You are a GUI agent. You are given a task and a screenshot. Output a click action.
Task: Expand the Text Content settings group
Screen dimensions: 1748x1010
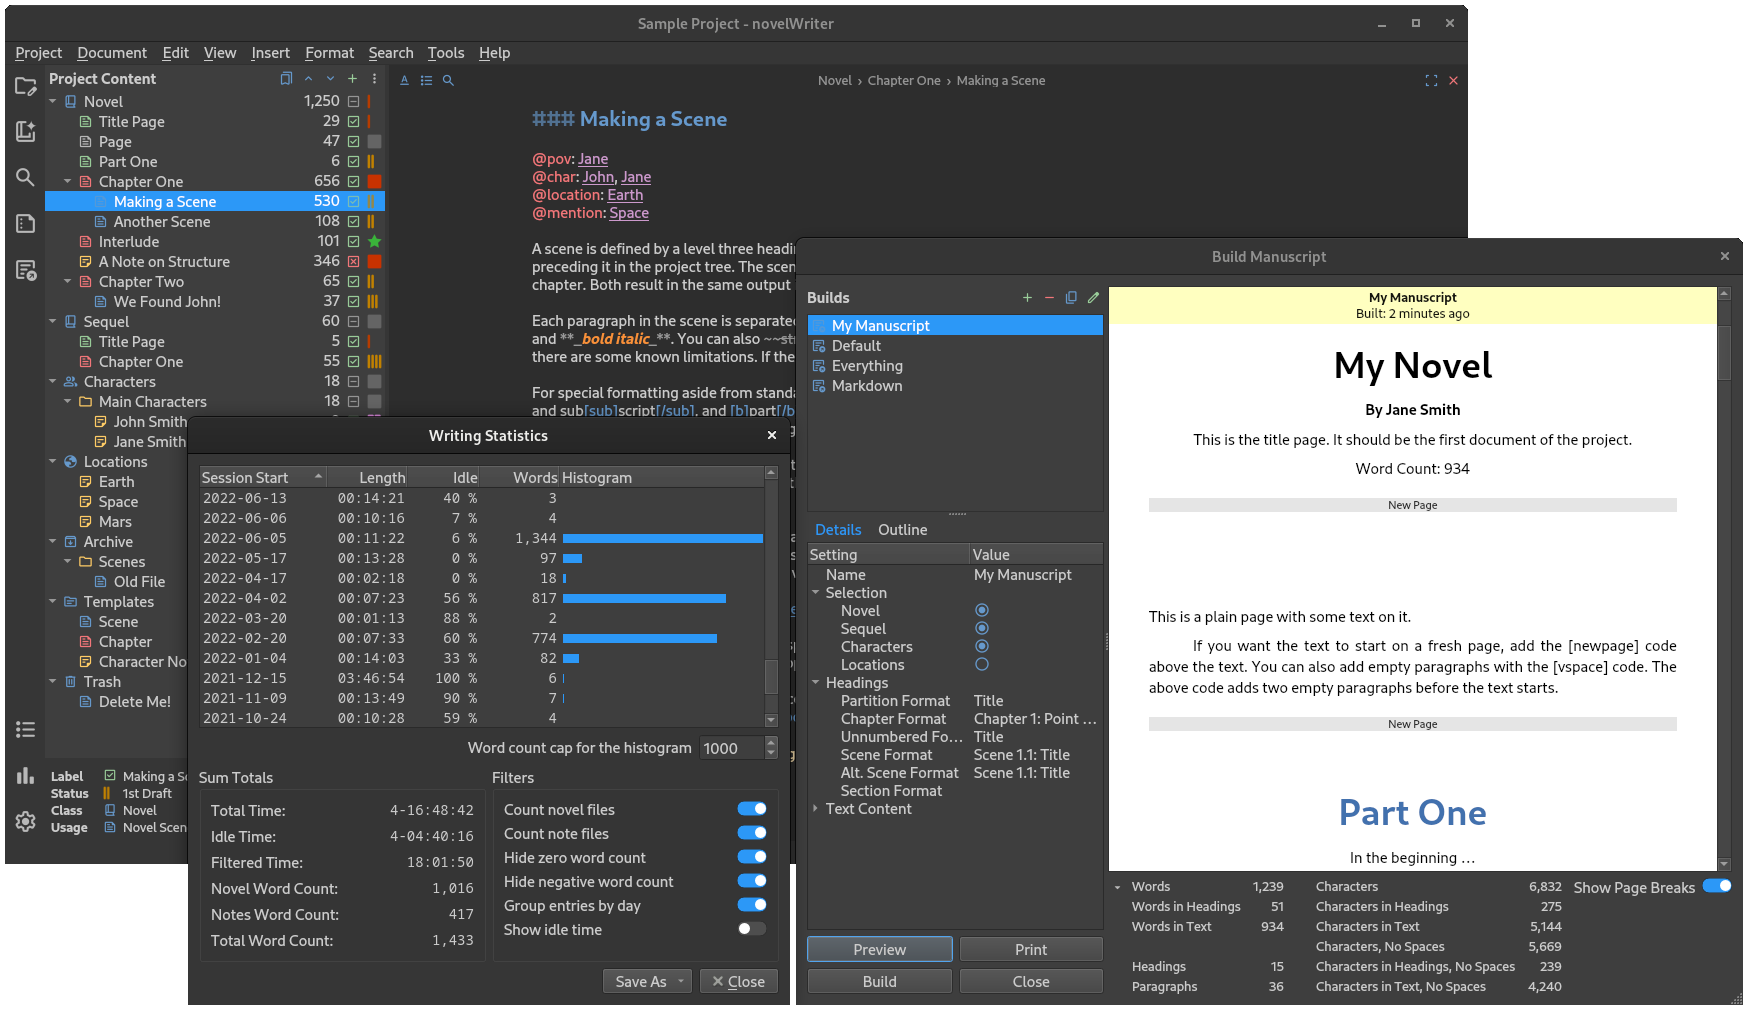click(816, 809)
